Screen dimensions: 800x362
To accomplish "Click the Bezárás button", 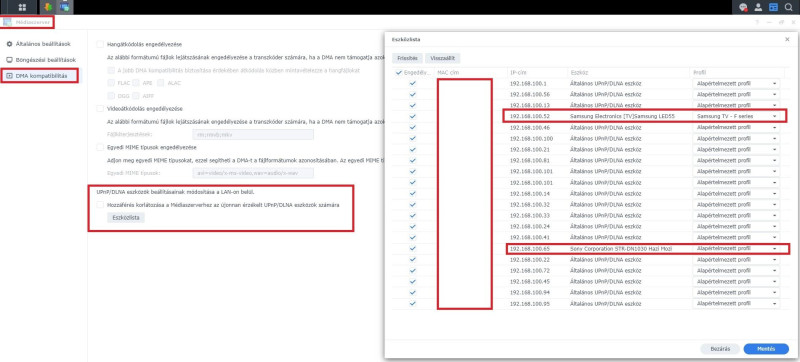I will [x=720, y=349].
